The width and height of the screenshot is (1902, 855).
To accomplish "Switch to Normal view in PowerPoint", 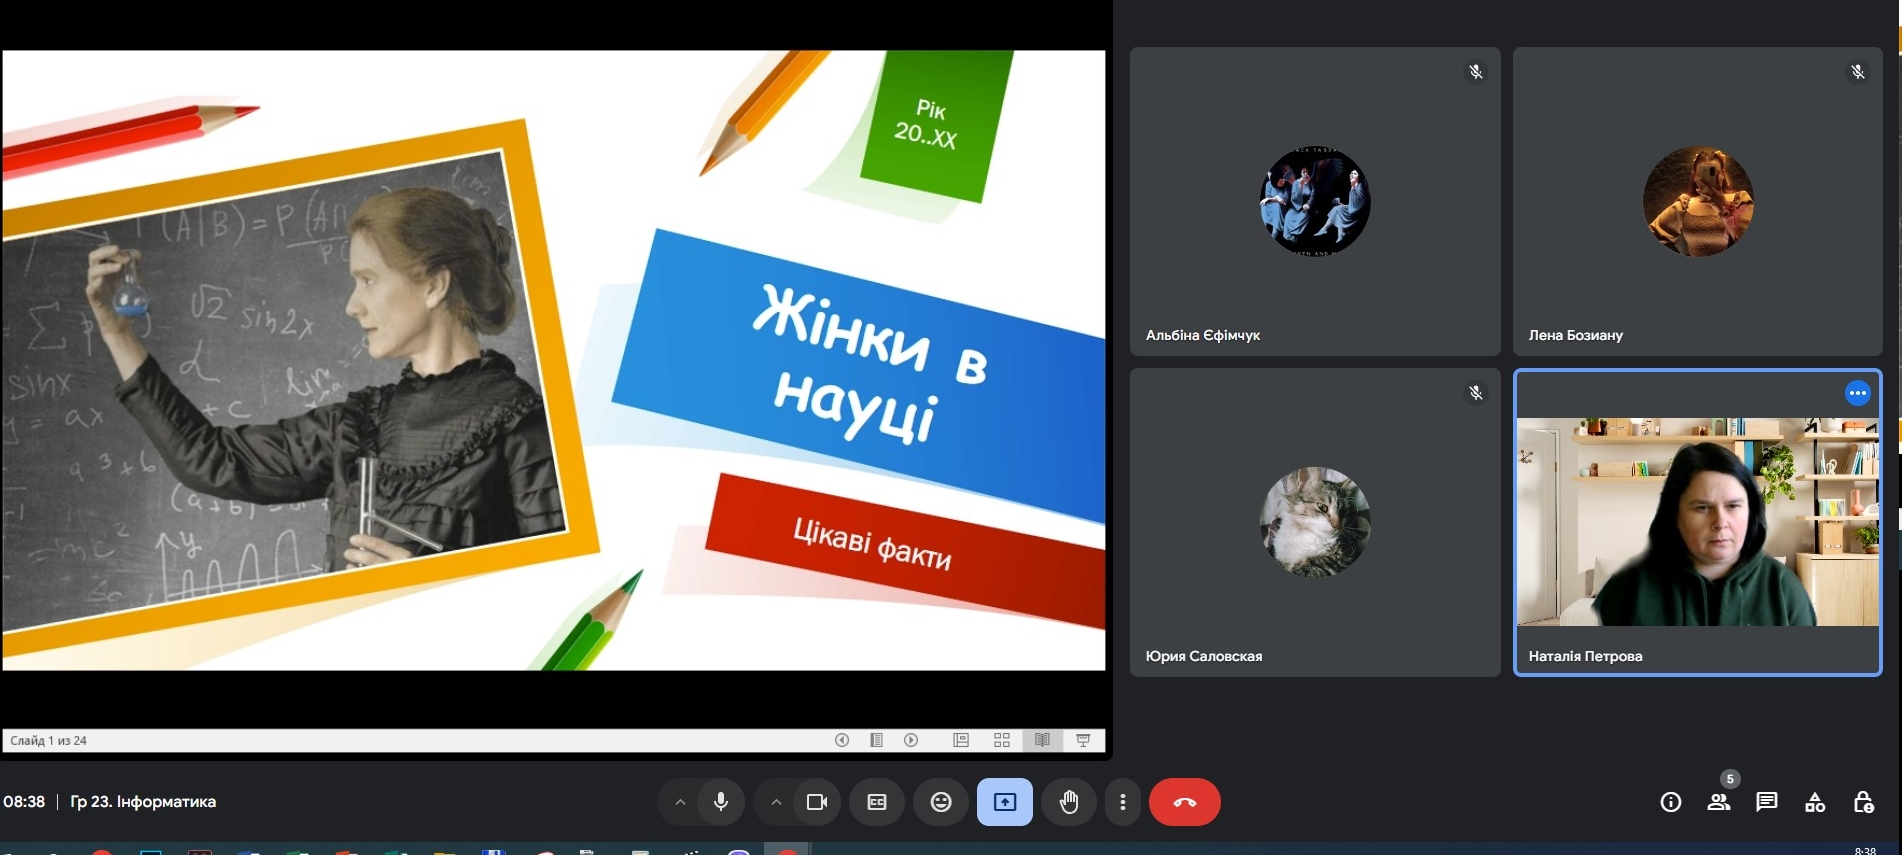I will click(x=961, y=740).
